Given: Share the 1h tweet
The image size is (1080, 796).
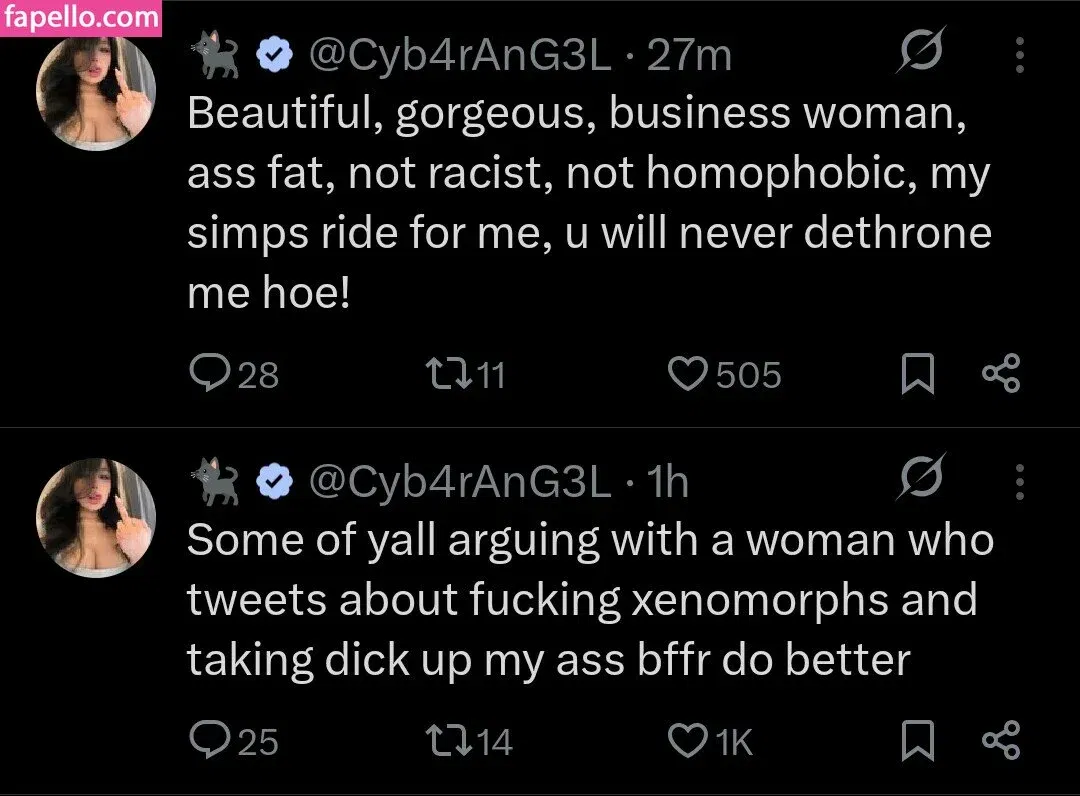Looking at the screenshot, I should tap(1000, 741).
